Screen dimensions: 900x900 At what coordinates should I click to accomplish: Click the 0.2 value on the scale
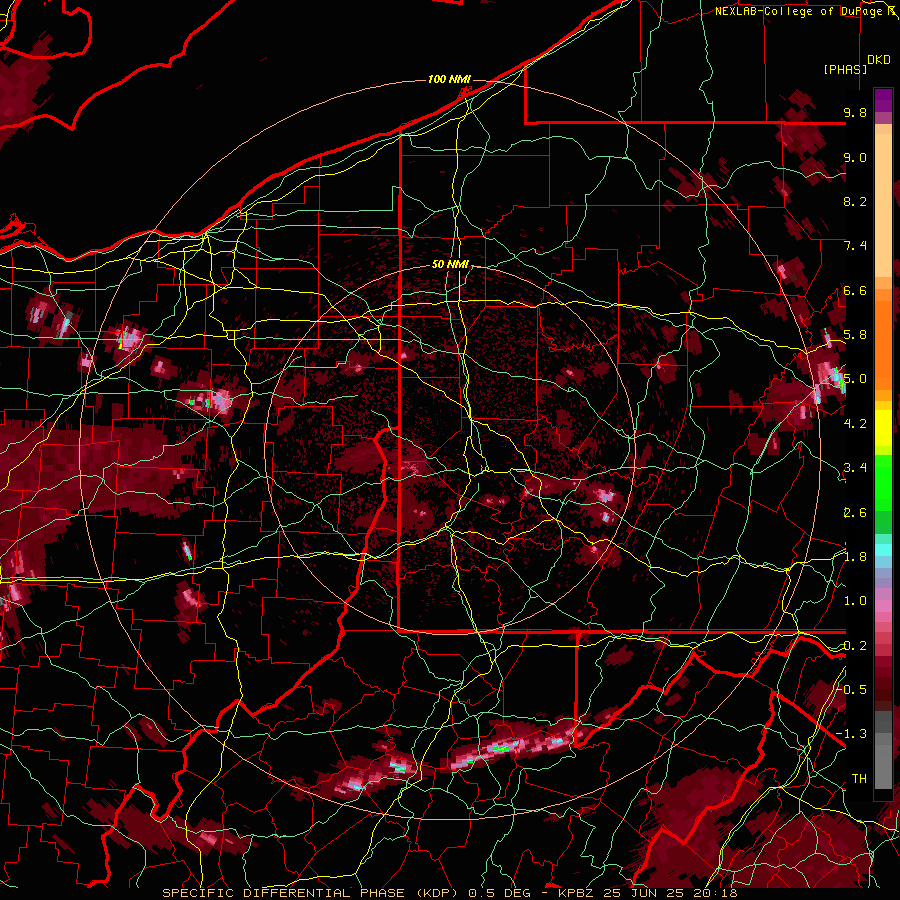click(x=855, y=646)
